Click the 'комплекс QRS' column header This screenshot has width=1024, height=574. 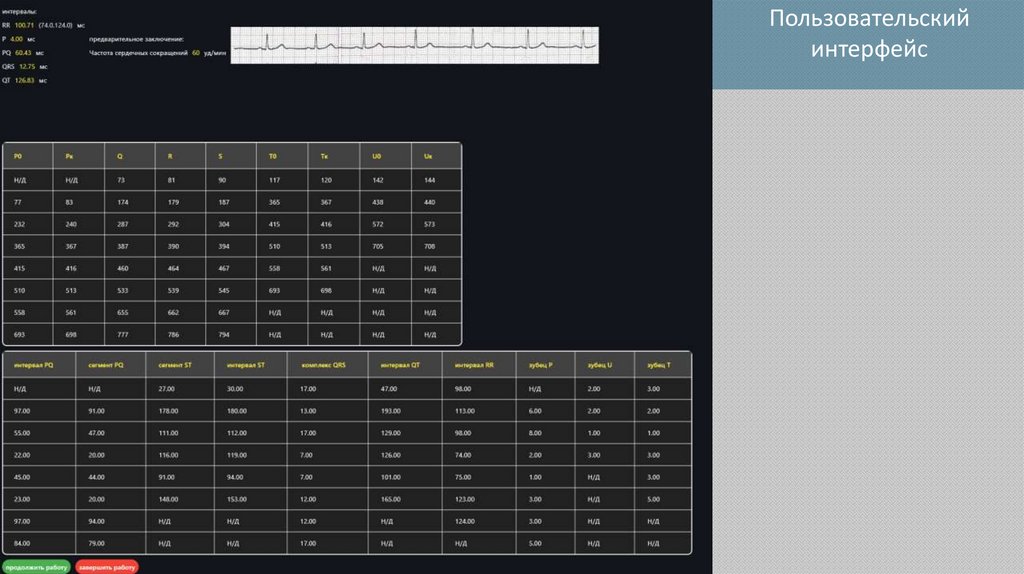pos(328,365)
